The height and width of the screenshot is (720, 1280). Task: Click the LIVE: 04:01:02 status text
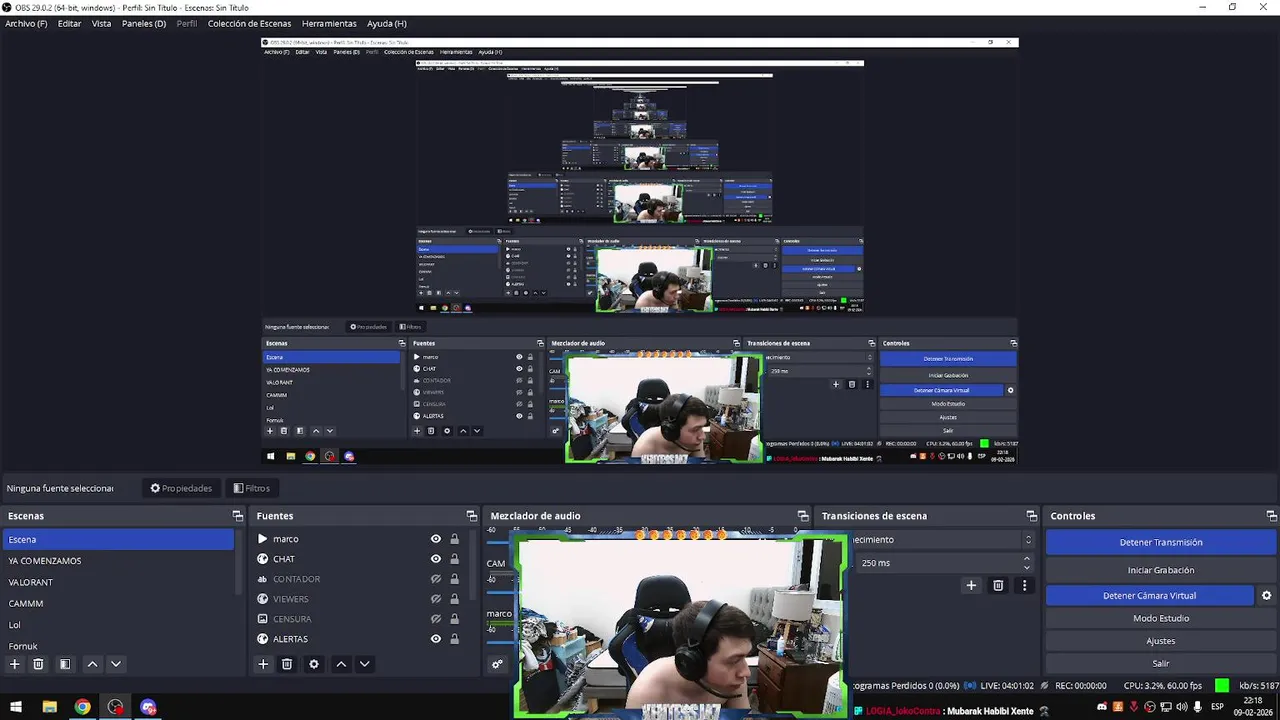[1006, 686]
